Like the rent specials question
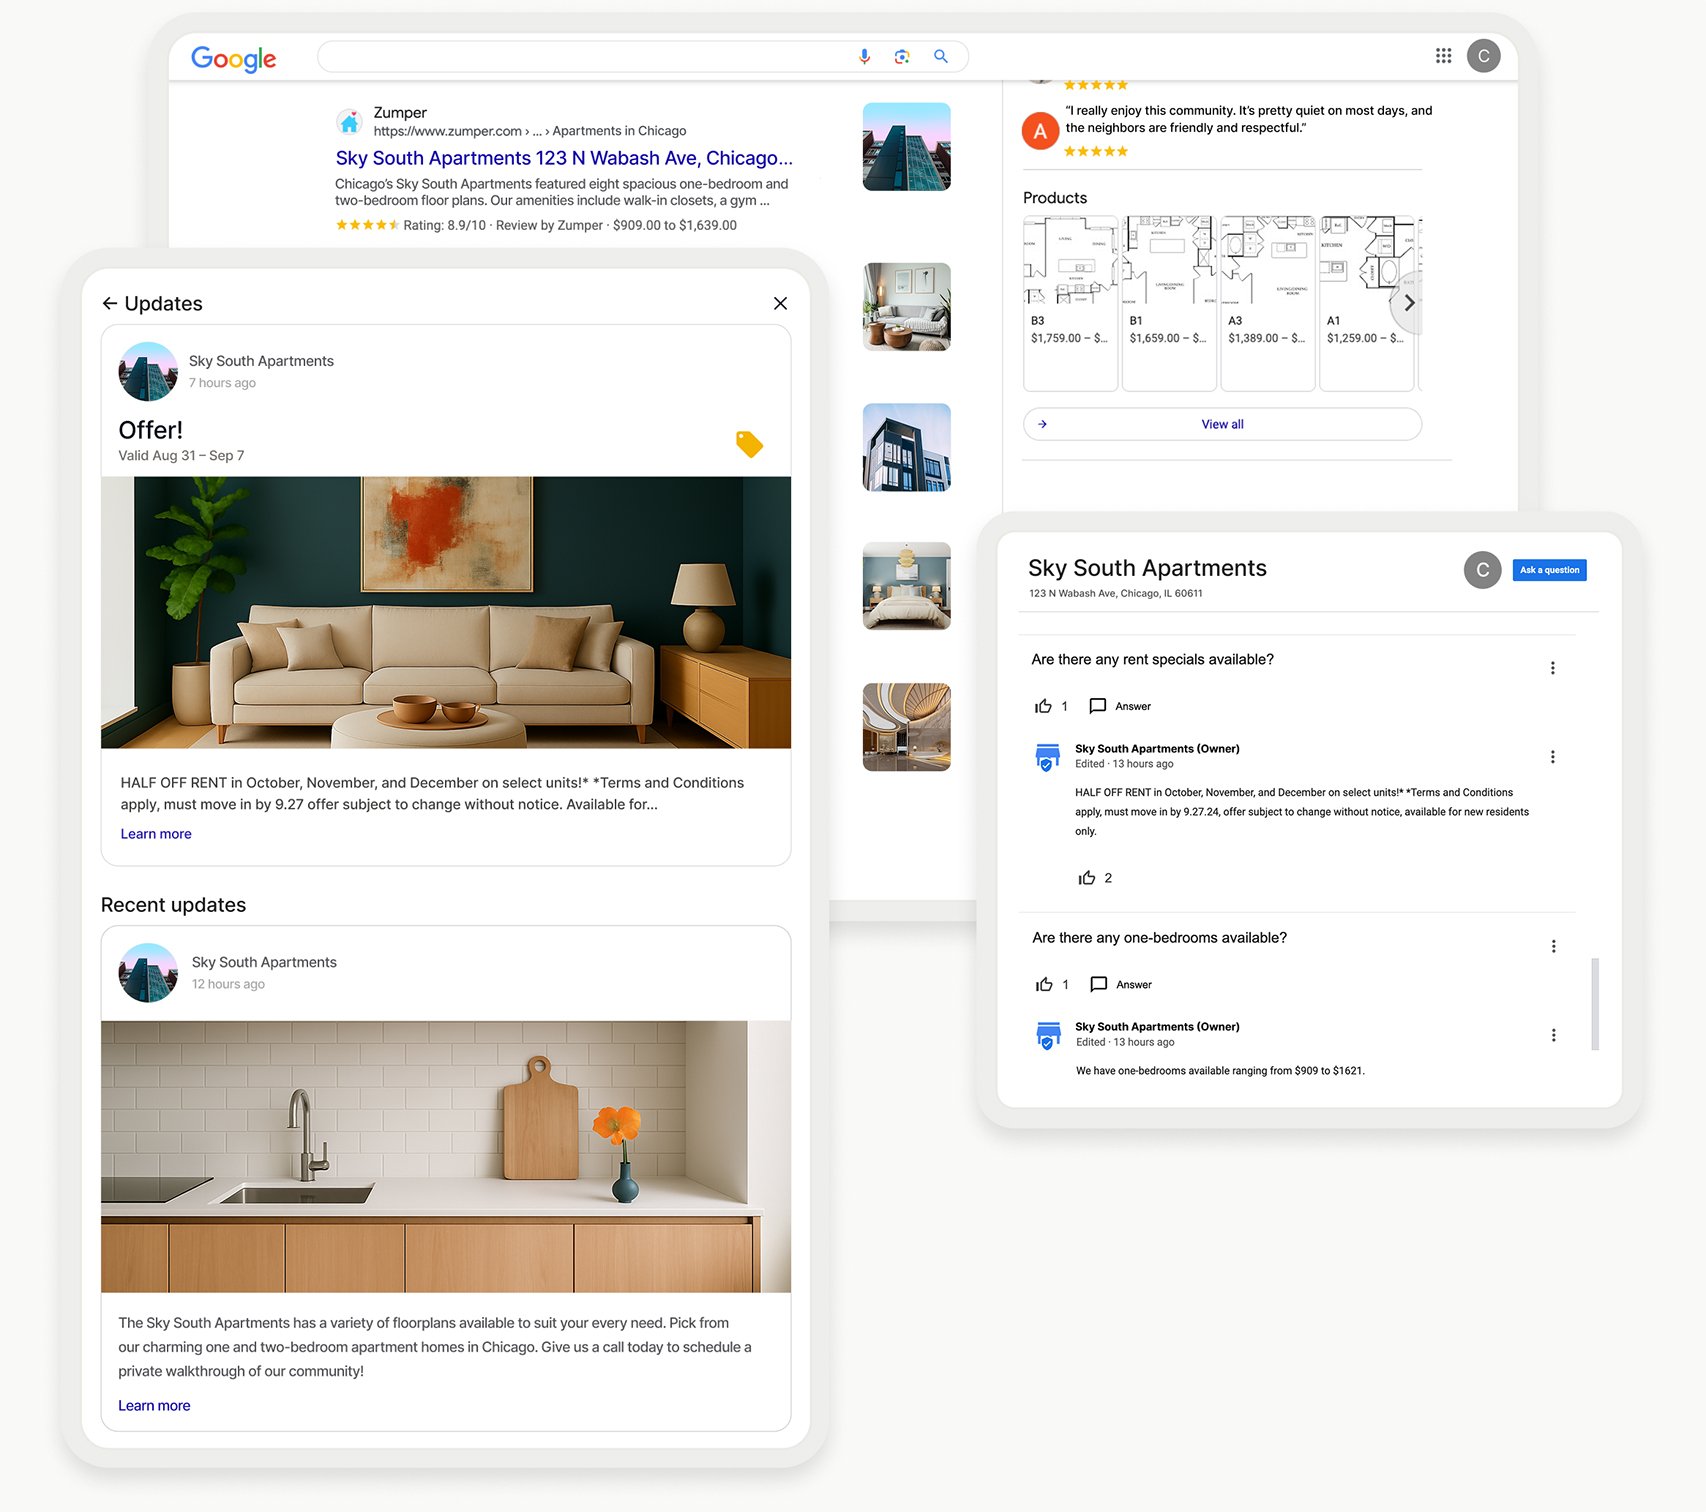 click(1043, 706)
